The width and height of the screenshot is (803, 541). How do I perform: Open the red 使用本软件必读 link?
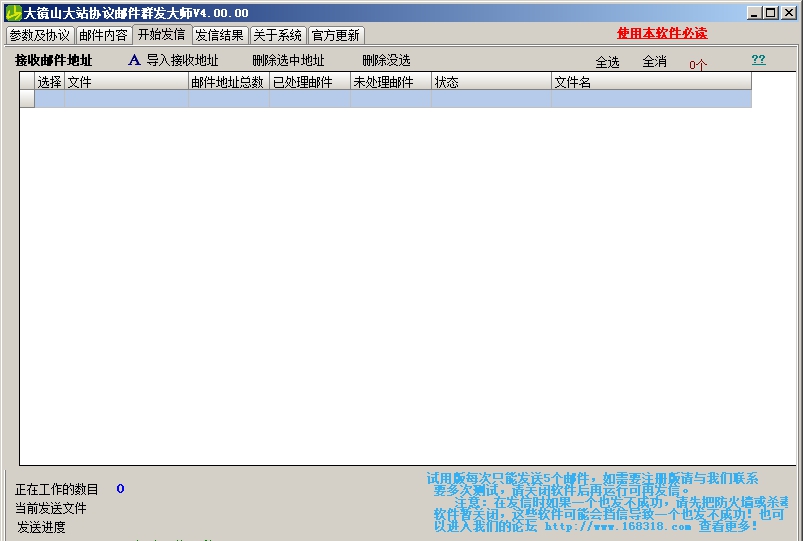tap(661, 33)
